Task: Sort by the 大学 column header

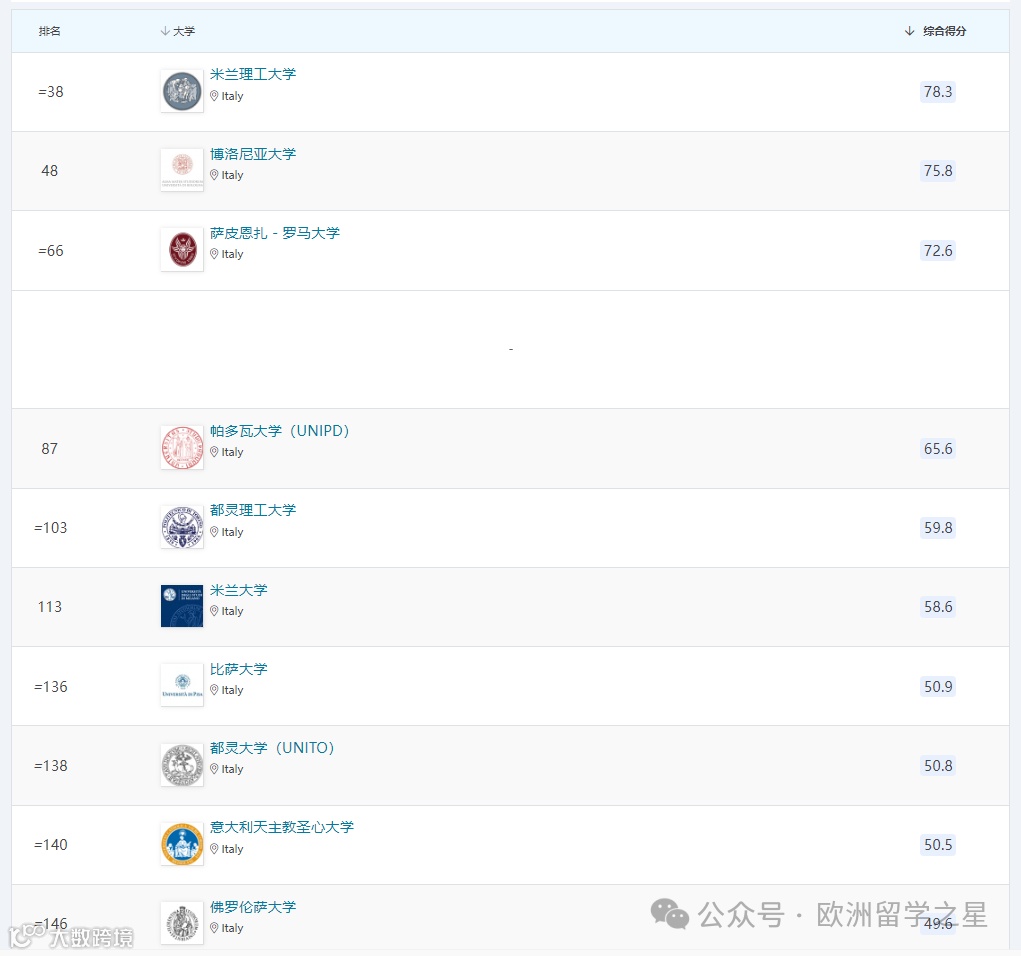Action: pyautogui.click(x=178, y=31)
